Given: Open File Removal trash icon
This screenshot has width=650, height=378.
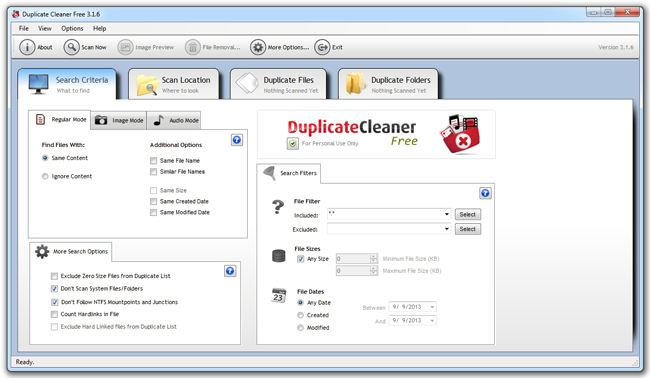Looking at the screenshot, I should click(192, 47).
